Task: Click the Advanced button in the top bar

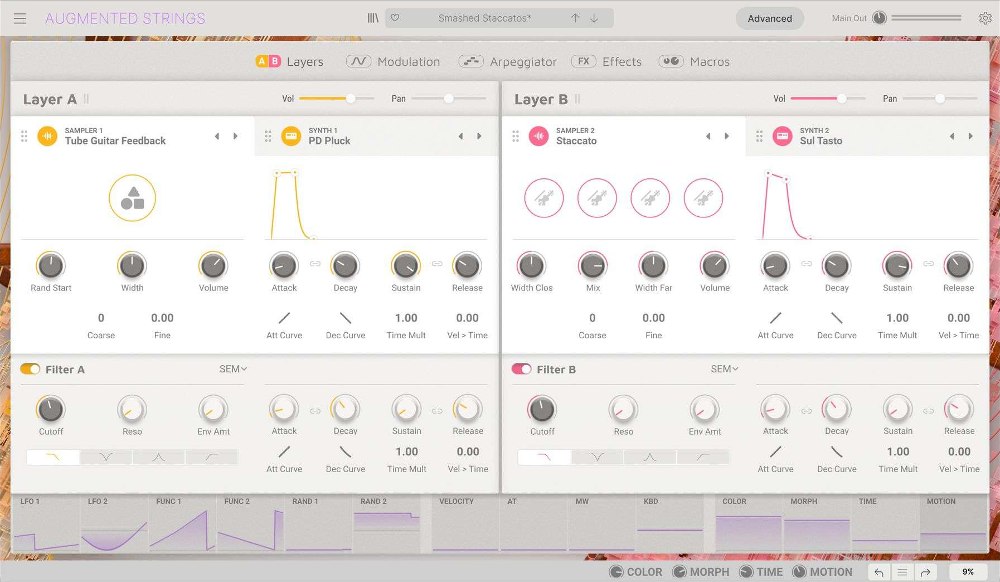Action: [770, 17]
